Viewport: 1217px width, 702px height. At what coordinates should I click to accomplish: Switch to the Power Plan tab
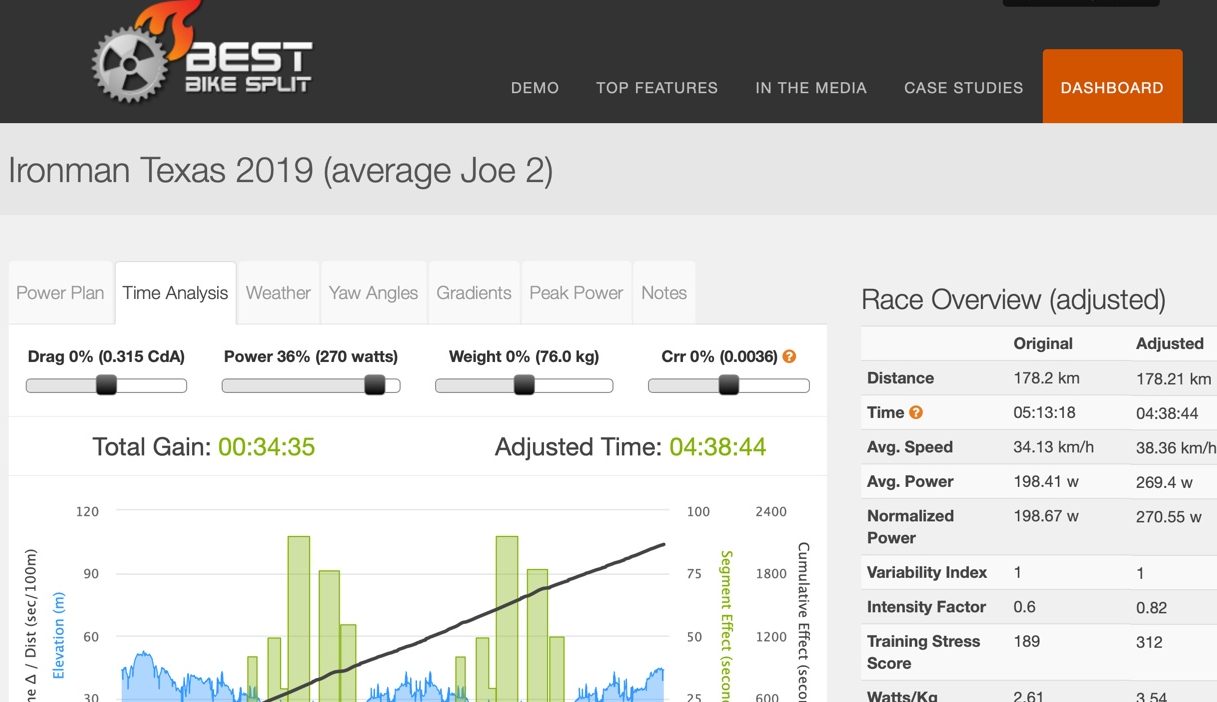pyautogui.click(x=60, y=293)
